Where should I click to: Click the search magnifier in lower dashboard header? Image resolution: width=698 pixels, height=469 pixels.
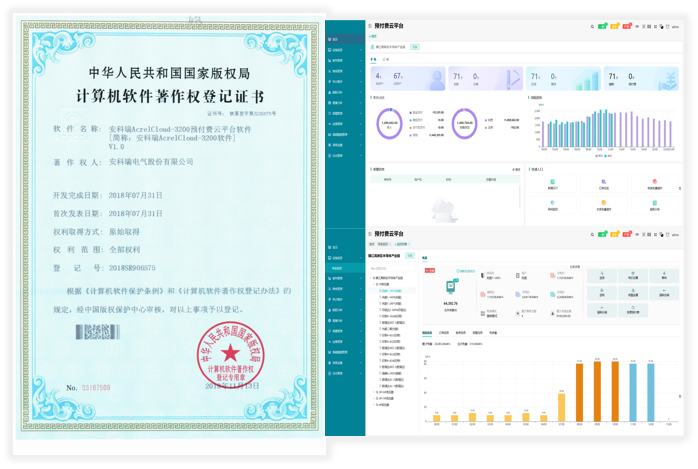click(592, 234)
